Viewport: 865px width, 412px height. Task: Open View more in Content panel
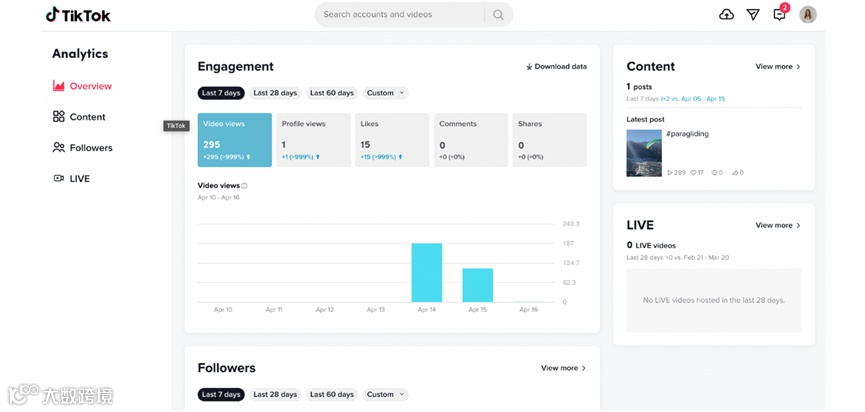point(778,67)
